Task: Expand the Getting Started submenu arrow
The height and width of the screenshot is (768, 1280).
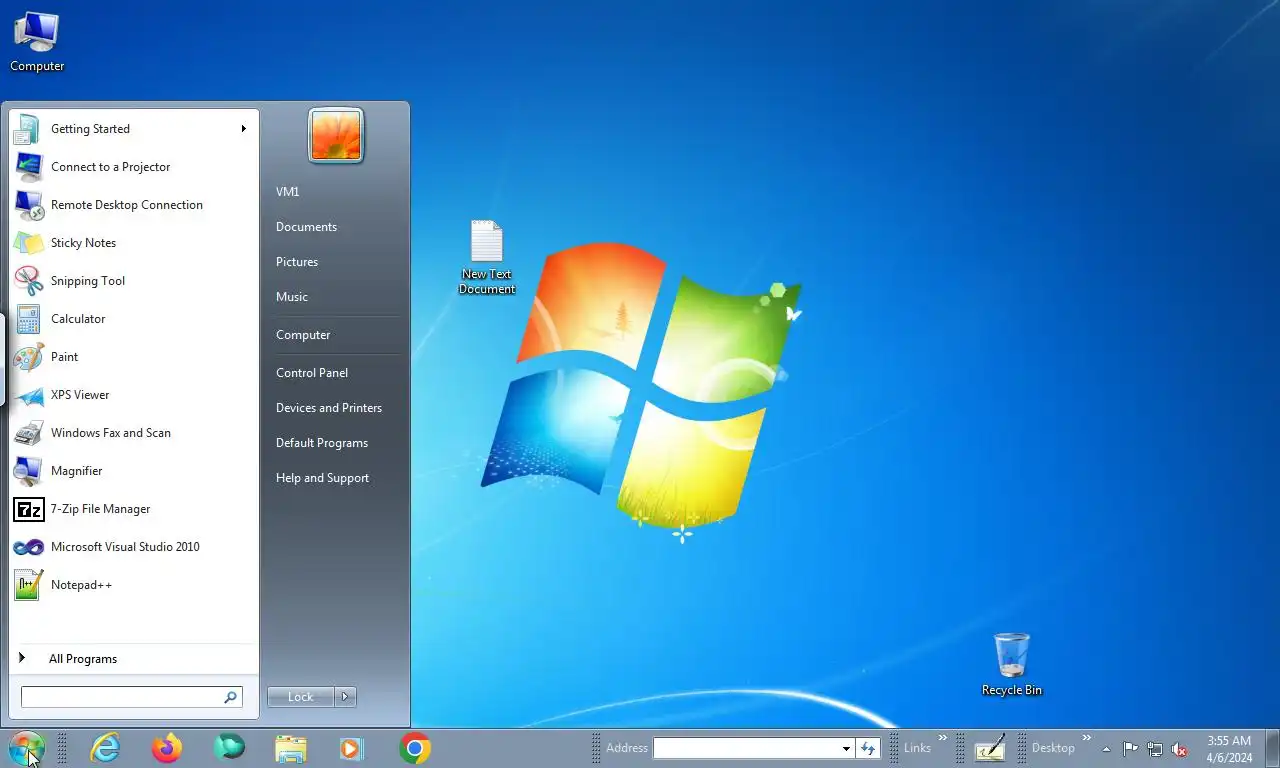Action: coord(243,129)
